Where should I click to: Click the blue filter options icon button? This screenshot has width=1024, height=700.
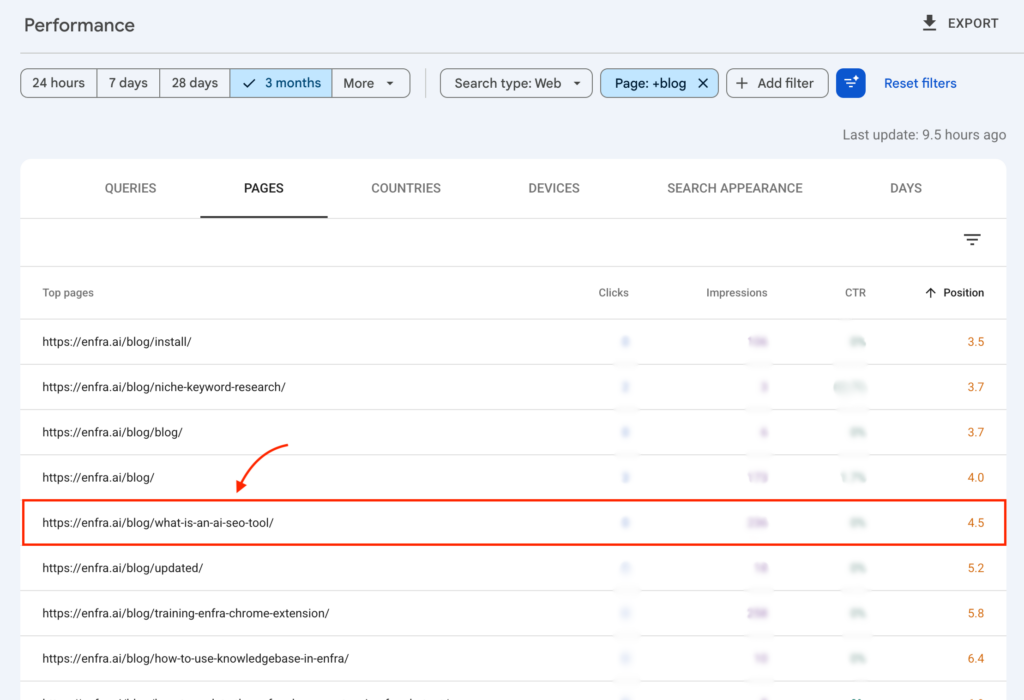[850, 83]
